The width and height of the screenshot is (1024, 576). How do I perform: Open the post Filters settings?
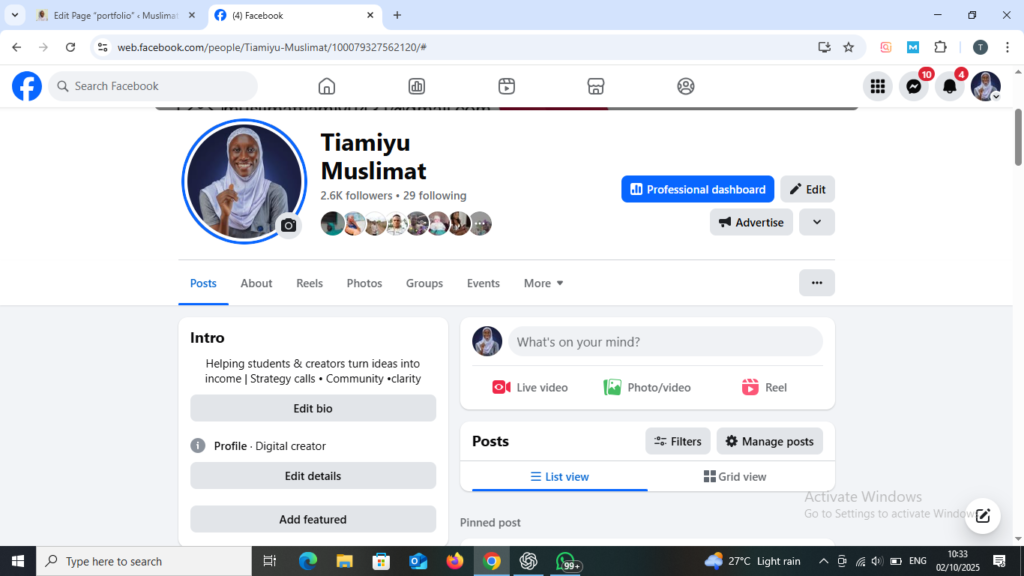pyautogui.click(x=677, y=441)
